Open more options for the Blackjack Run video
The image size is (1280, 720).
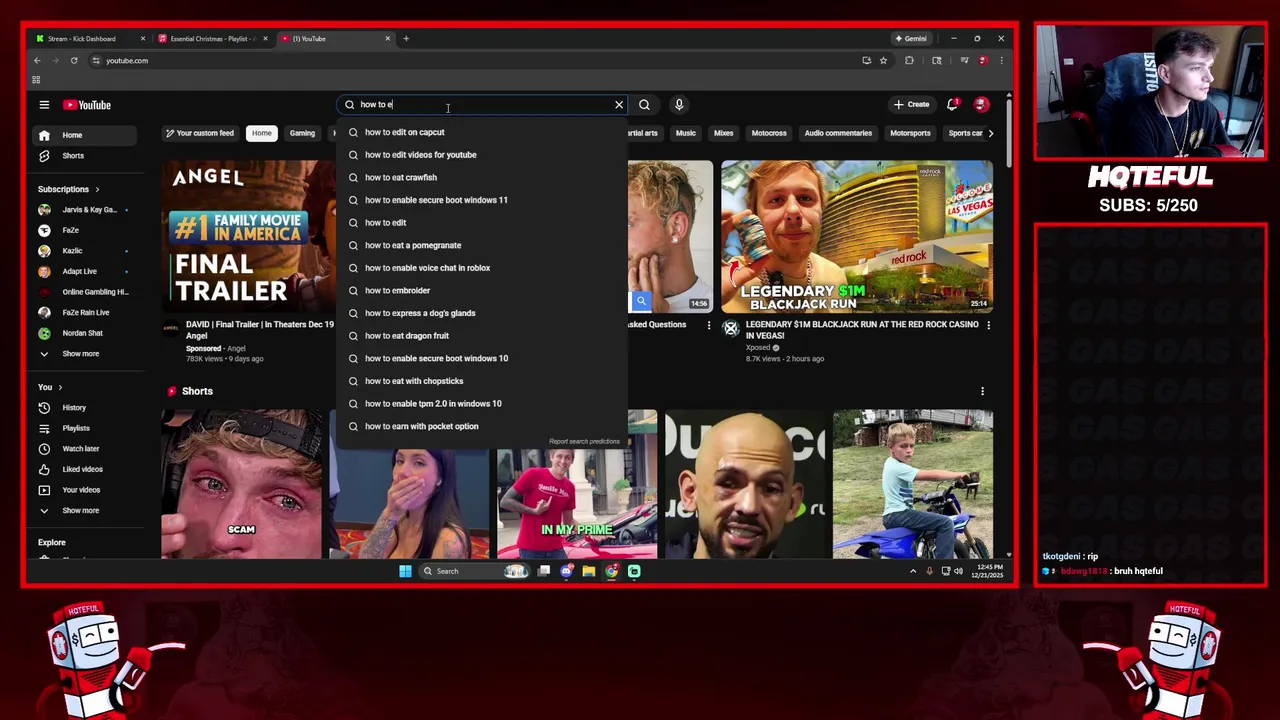(988, 325)
